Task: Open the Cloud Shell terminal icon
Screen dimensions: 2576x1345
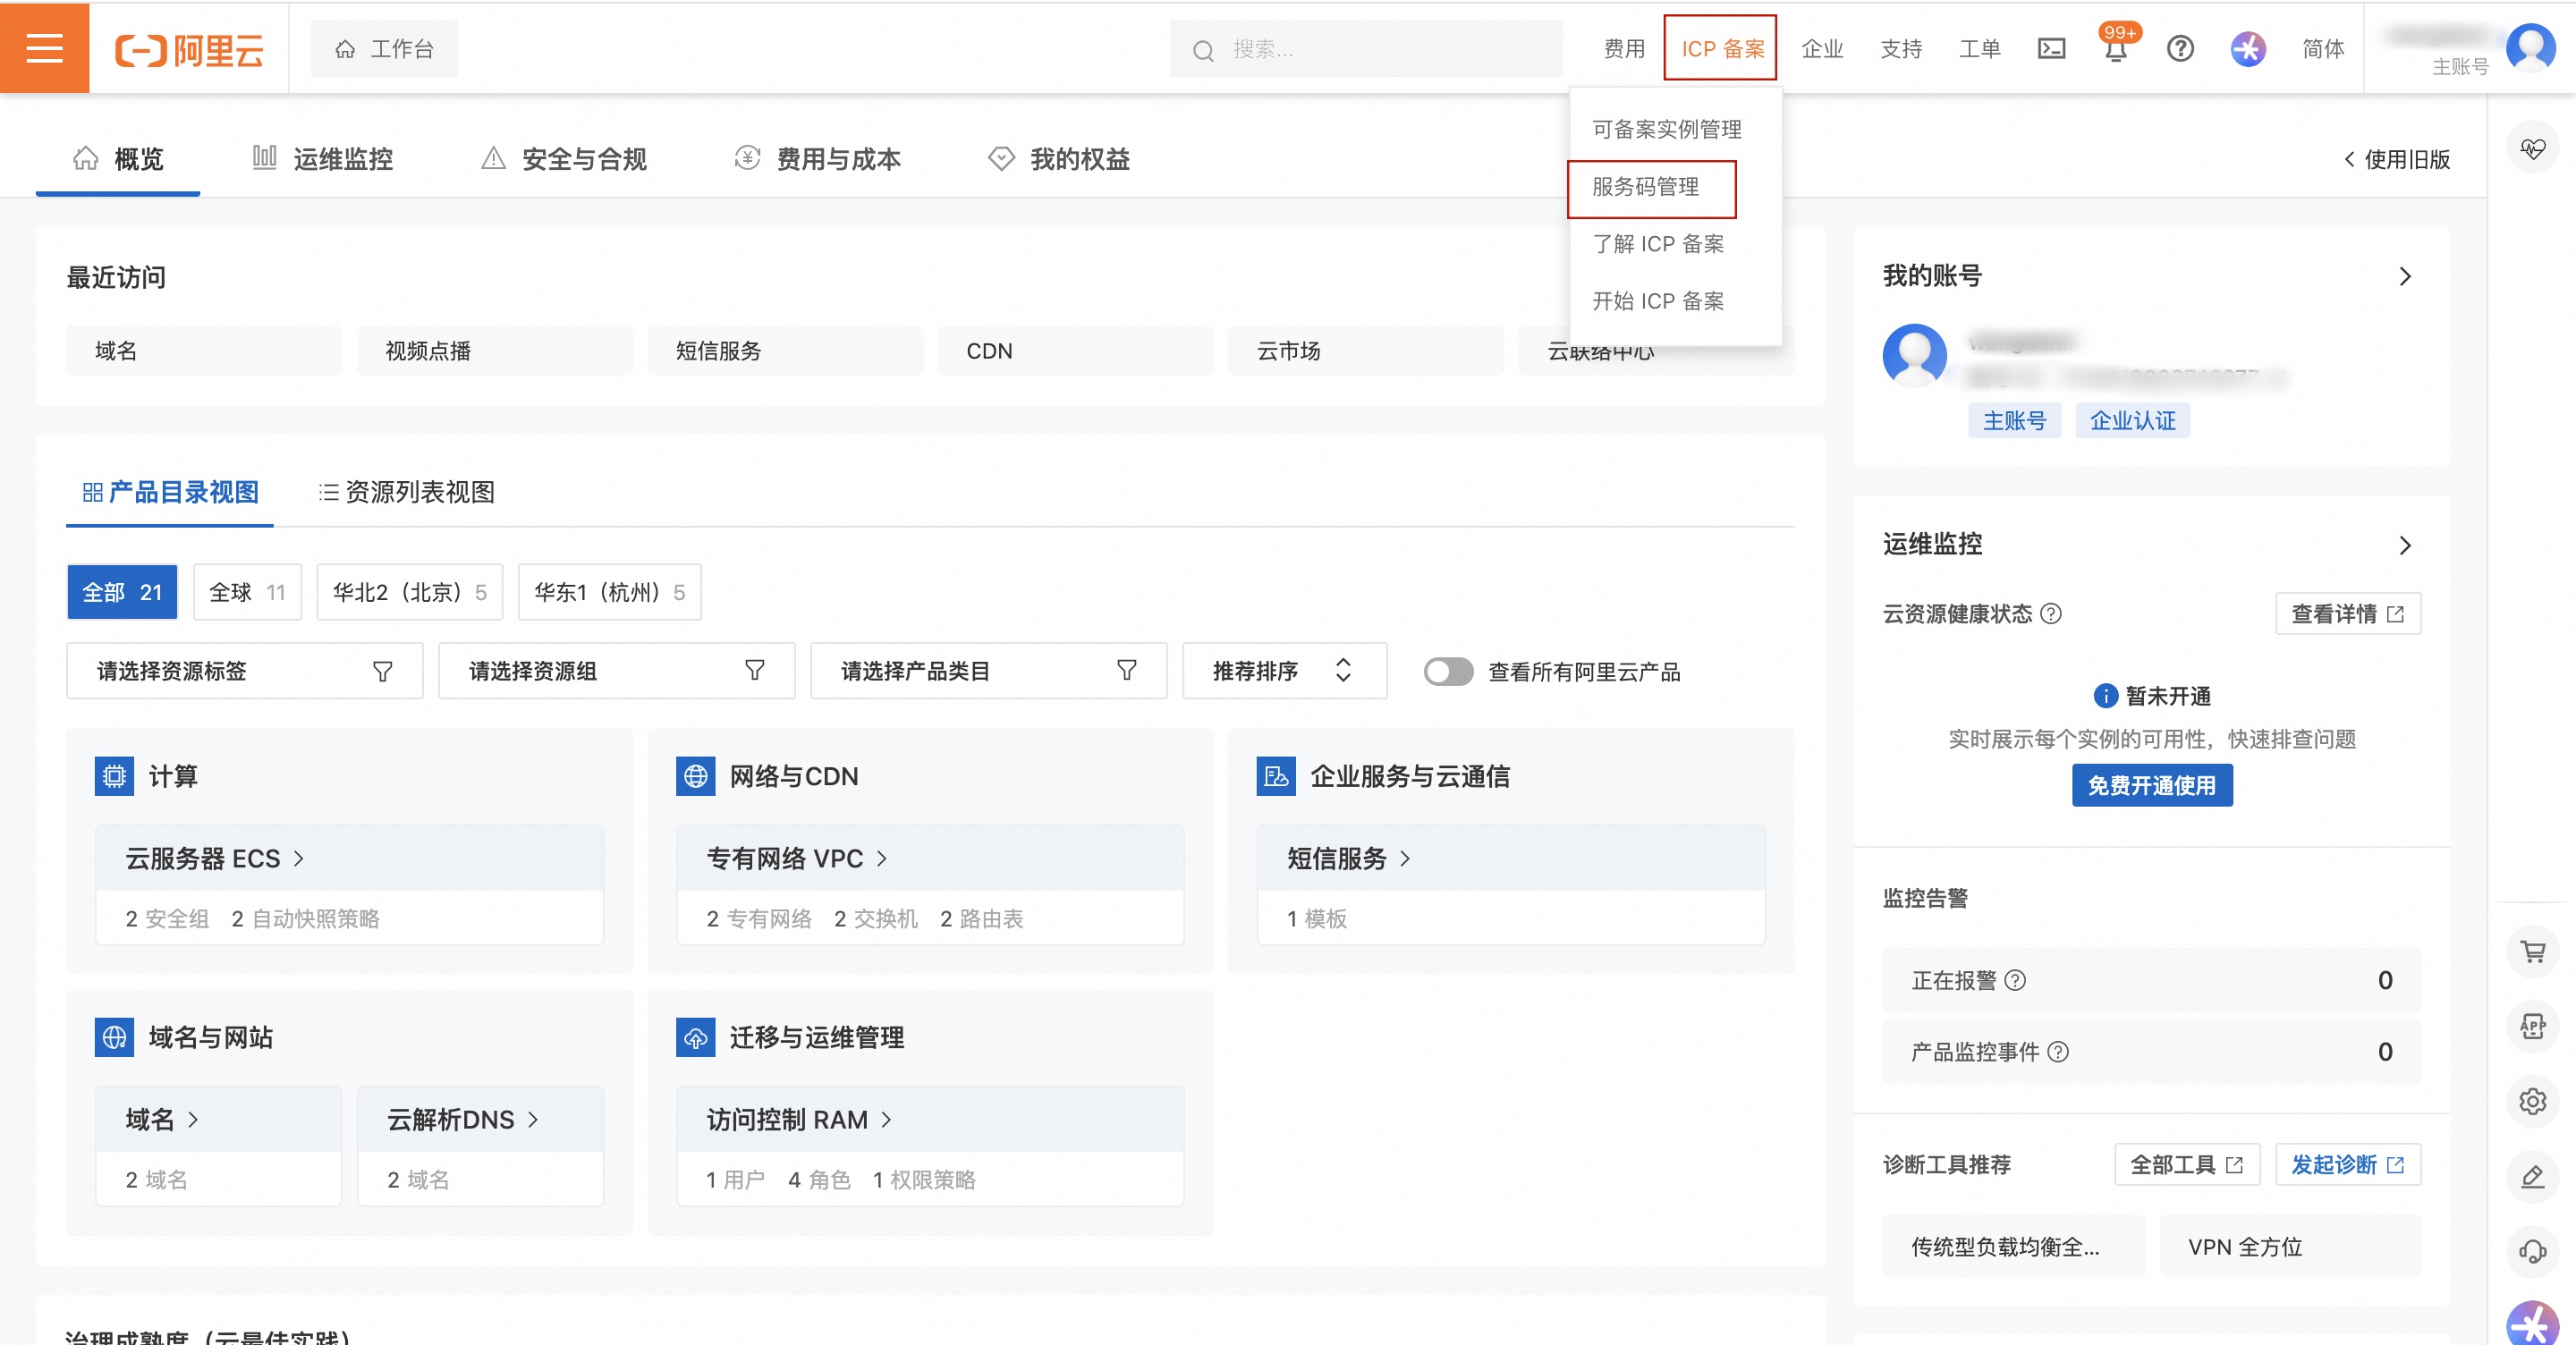Action: click(2051, 49)
